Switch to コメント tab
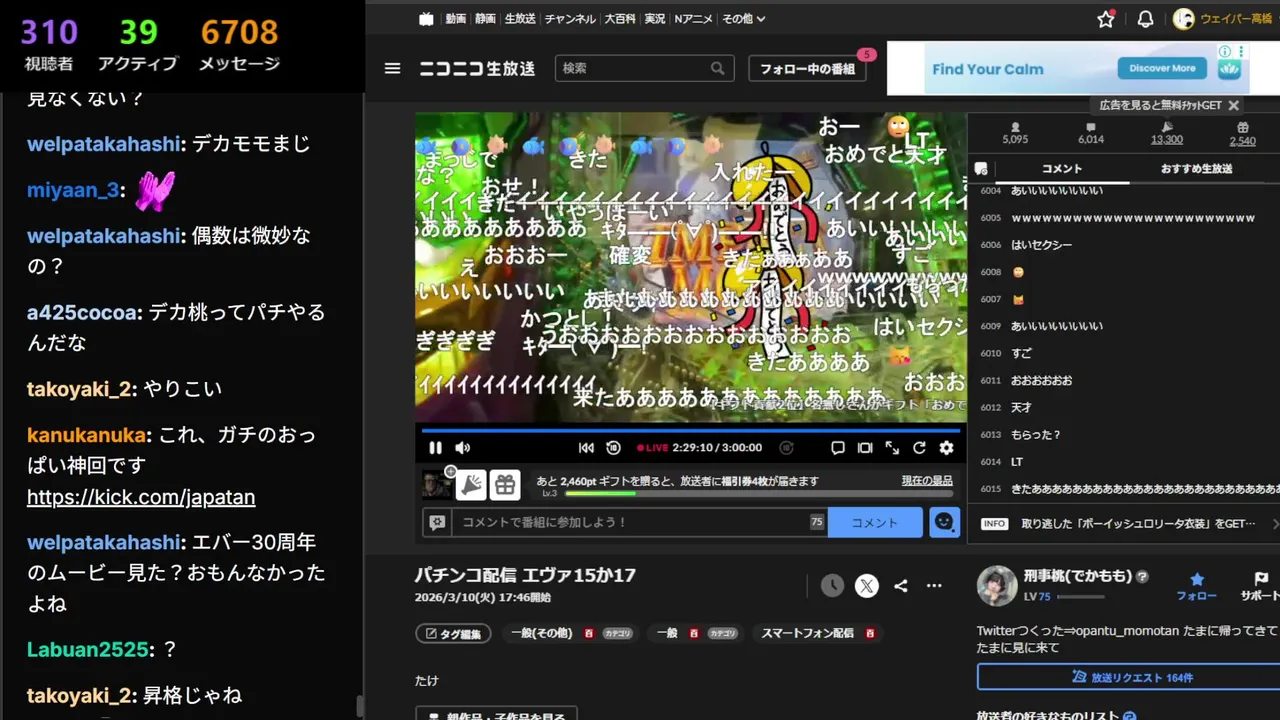Viewport: 1280px width, 720px height. 1061,169
